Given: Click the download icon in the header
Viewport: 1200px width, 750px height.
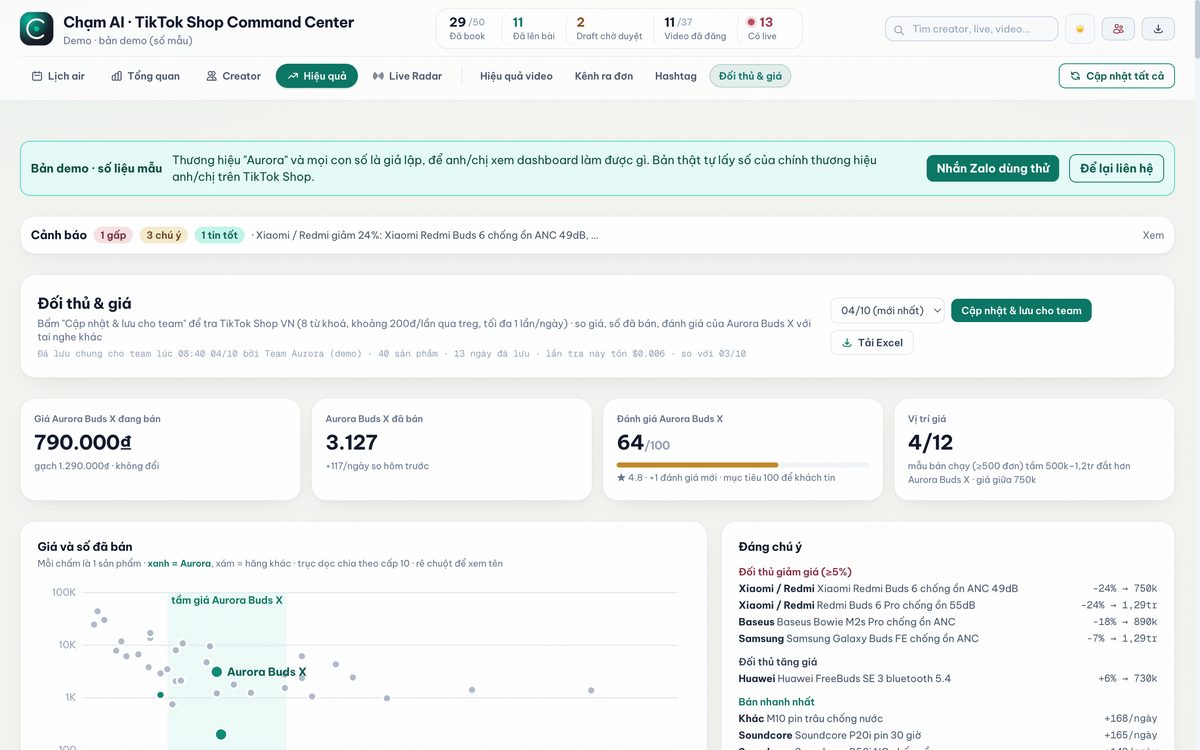Looking at the screenshot, I should (1158, 29).
